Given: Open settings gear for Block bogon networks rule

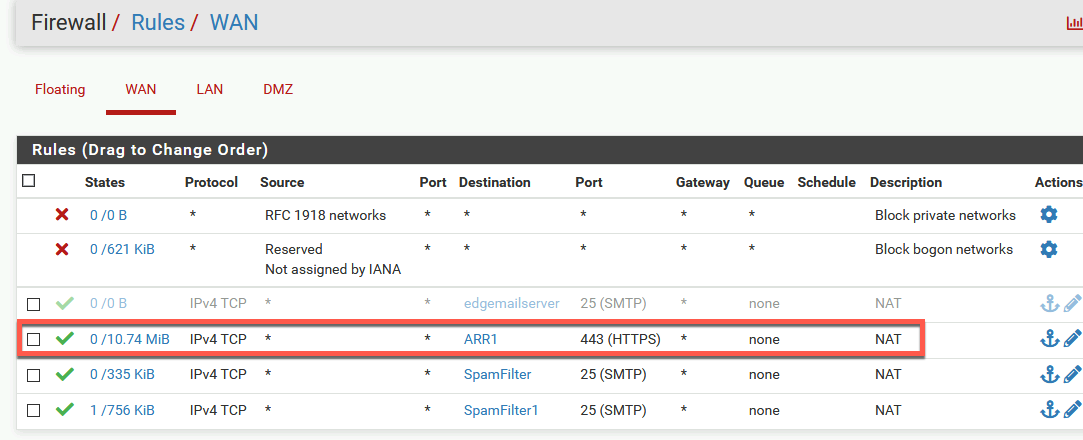Looking at the screenshot, I should coord(1048,249).
